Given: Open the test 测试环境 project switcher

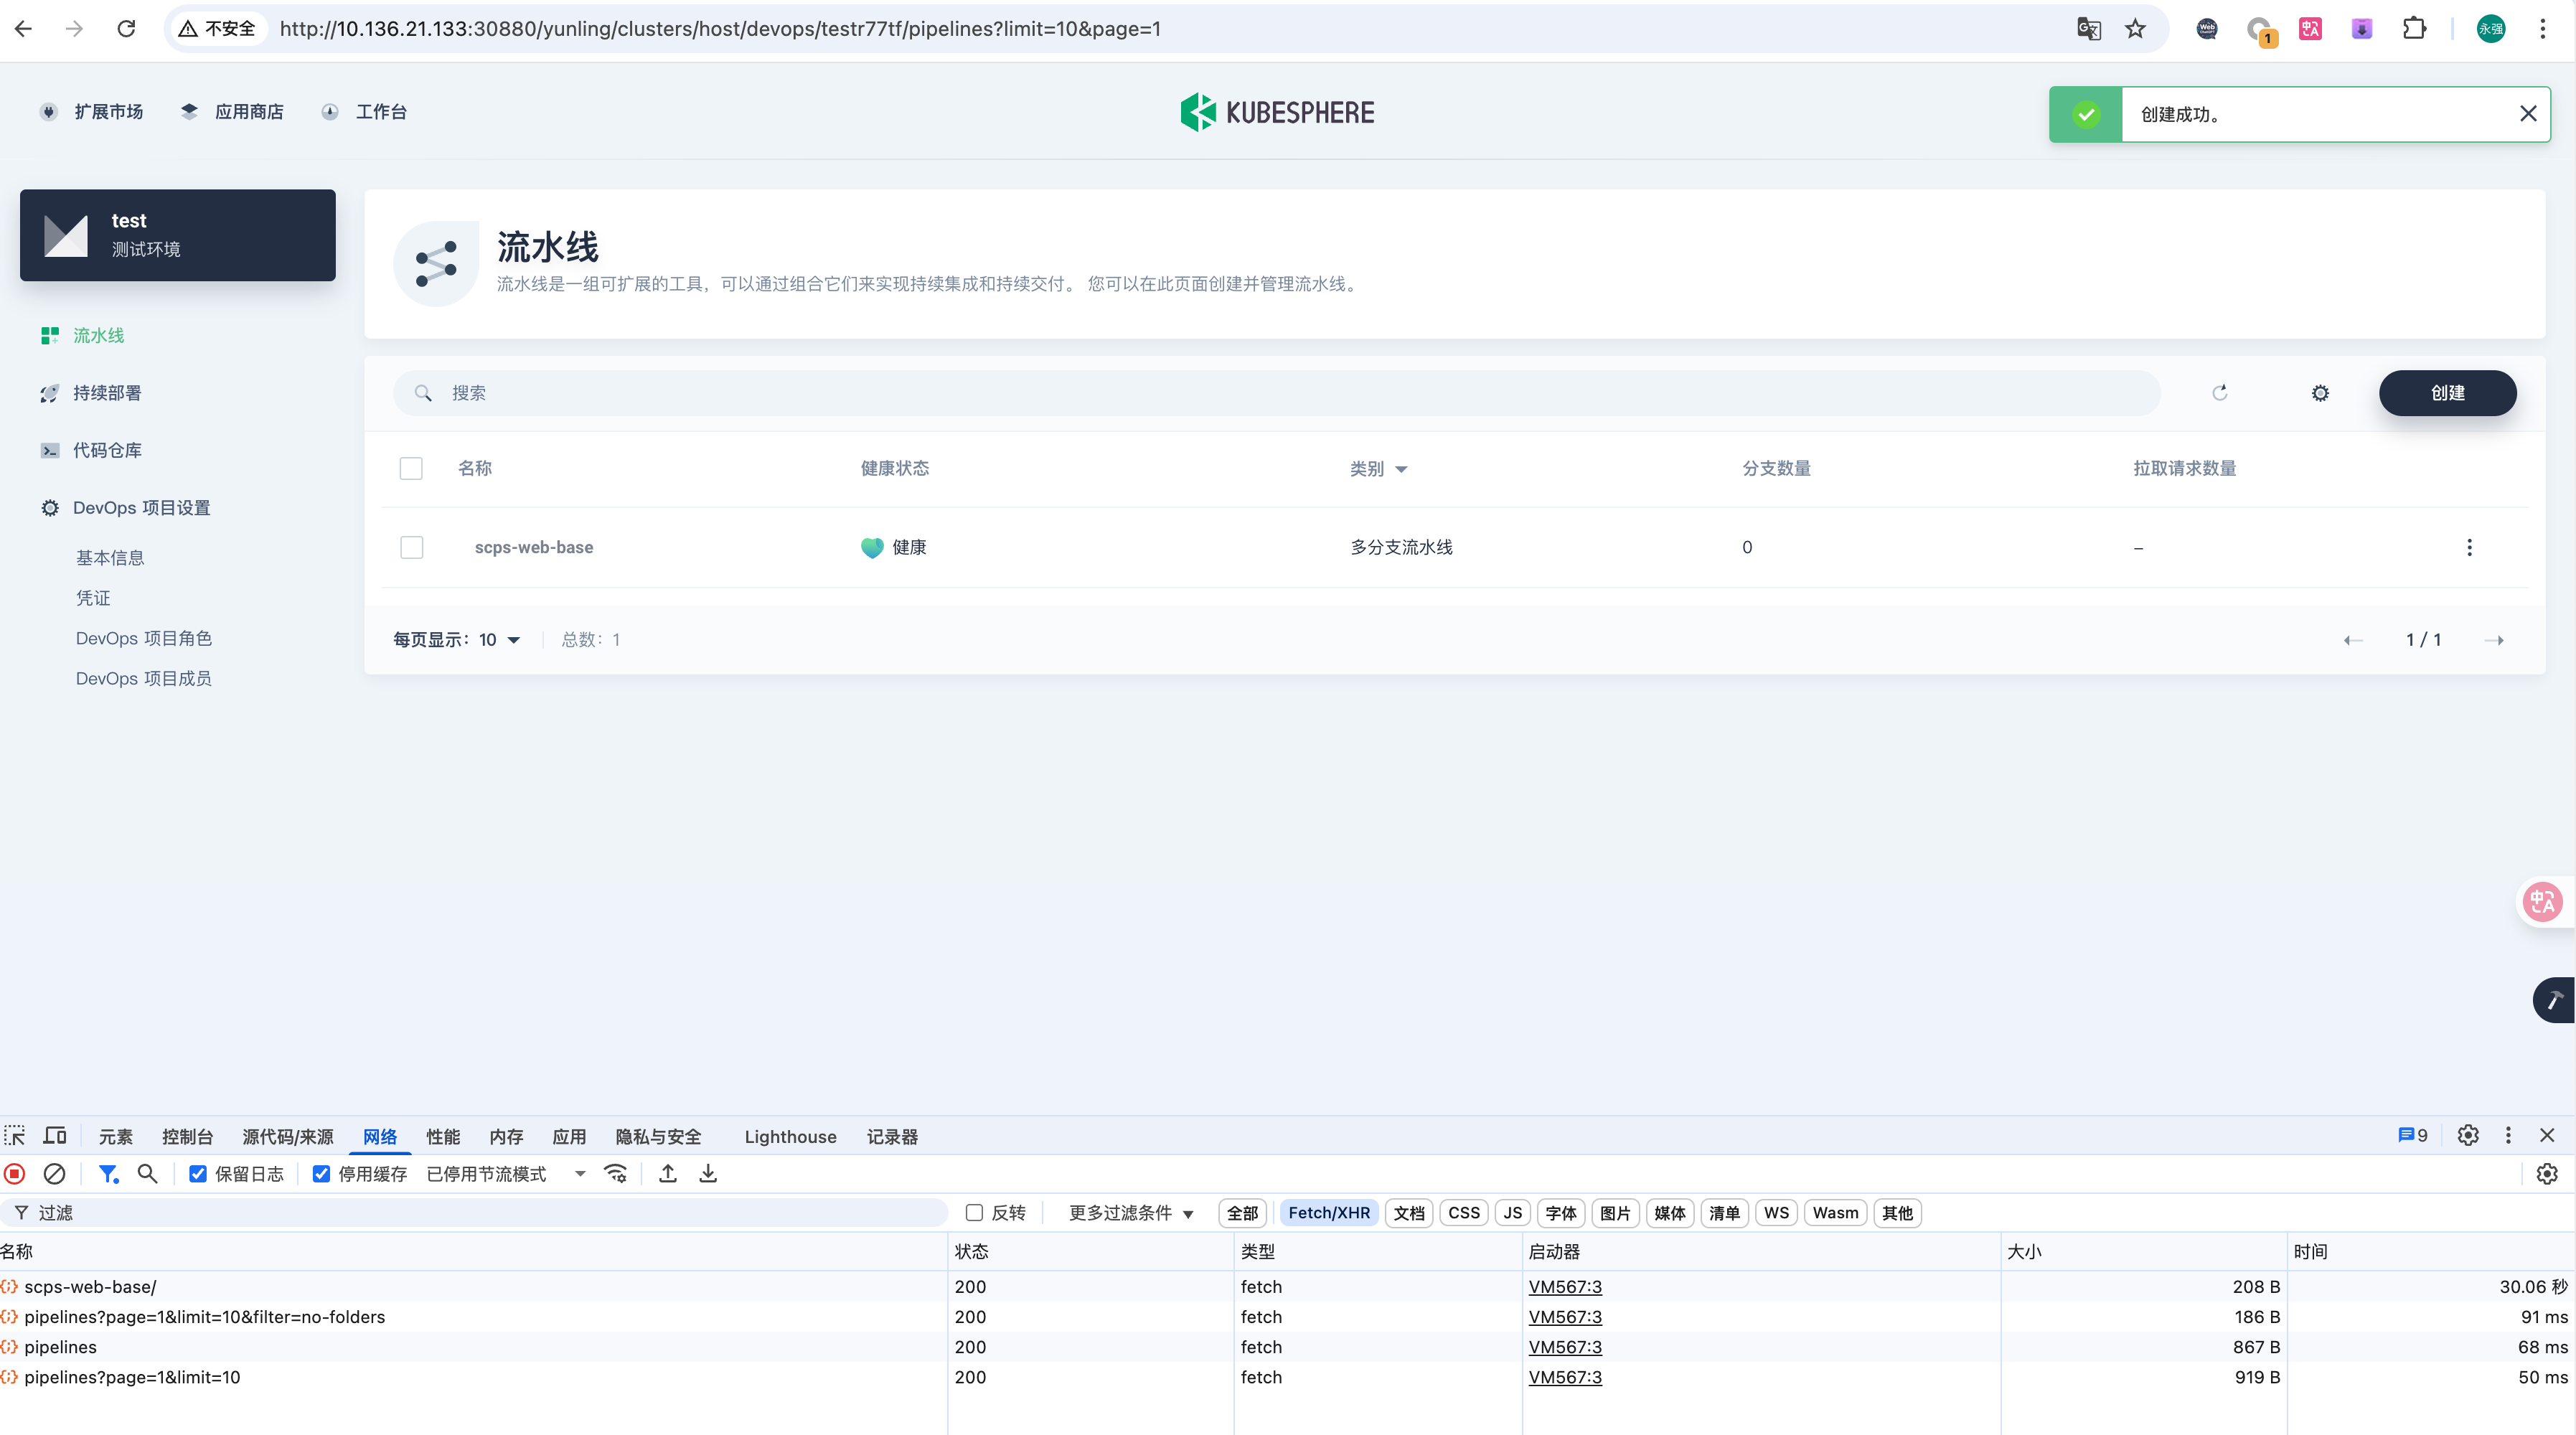Looking at the screenshot, I should coord(178,235).
